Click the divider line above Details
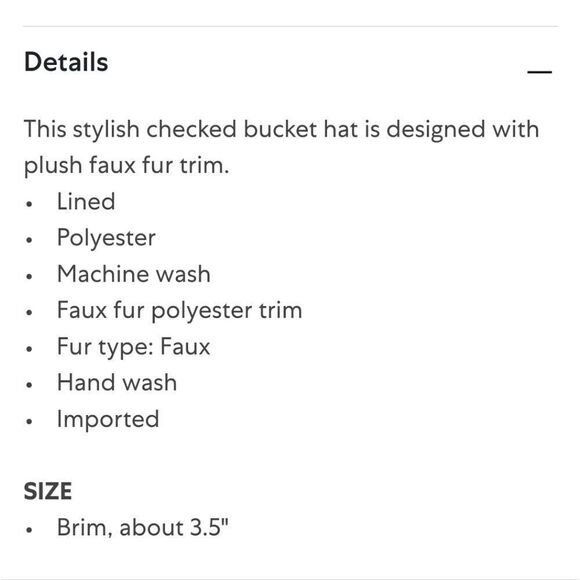Viewport: 580px width, 580px height. [290, 26]
